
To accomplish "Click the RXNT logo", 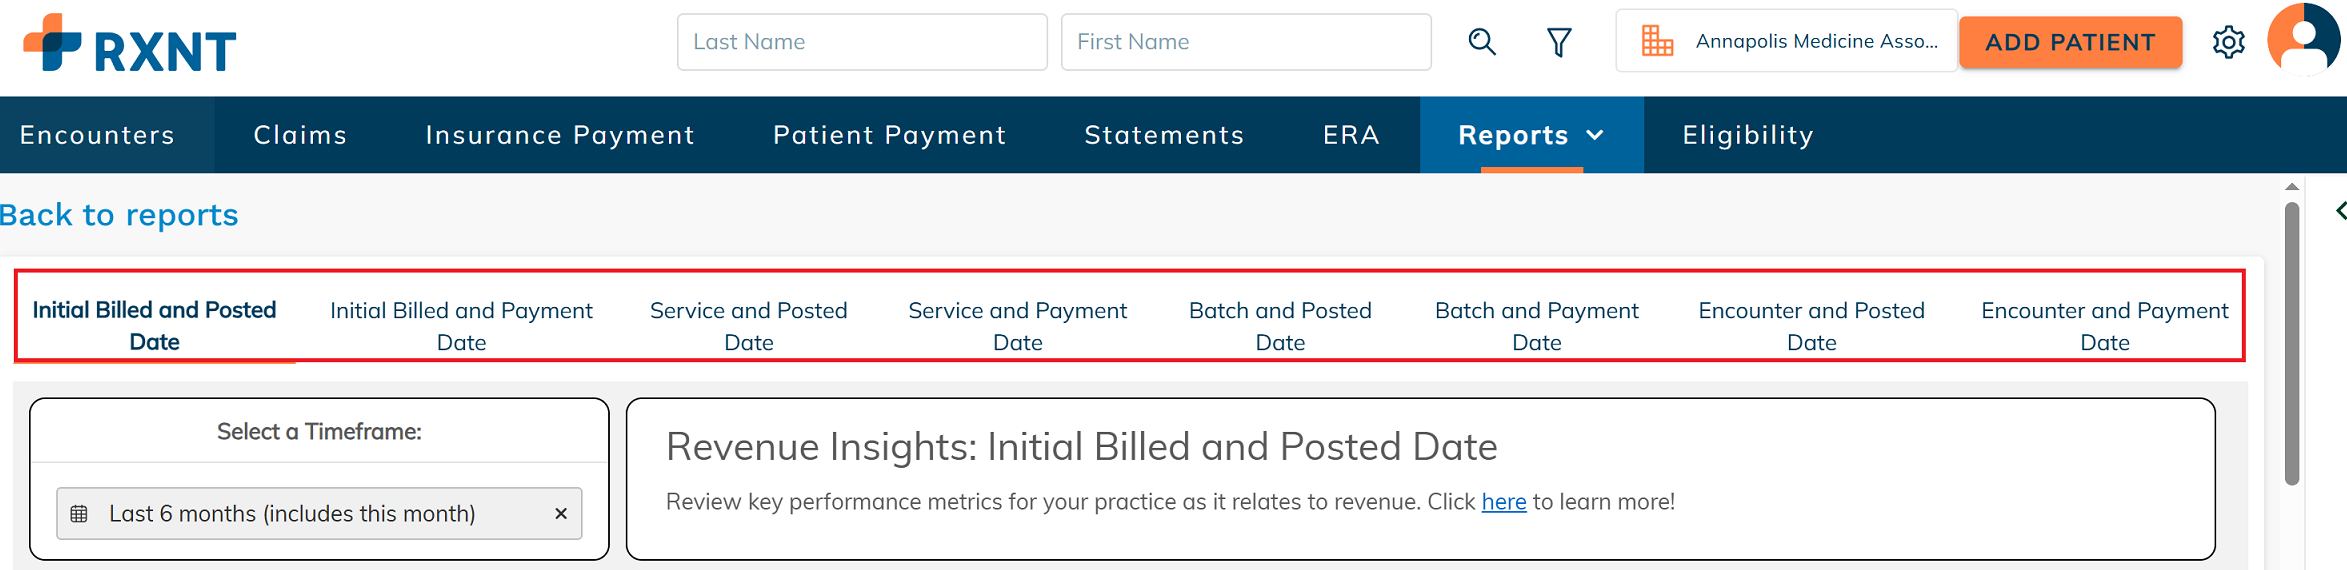I will click(130, 43).
